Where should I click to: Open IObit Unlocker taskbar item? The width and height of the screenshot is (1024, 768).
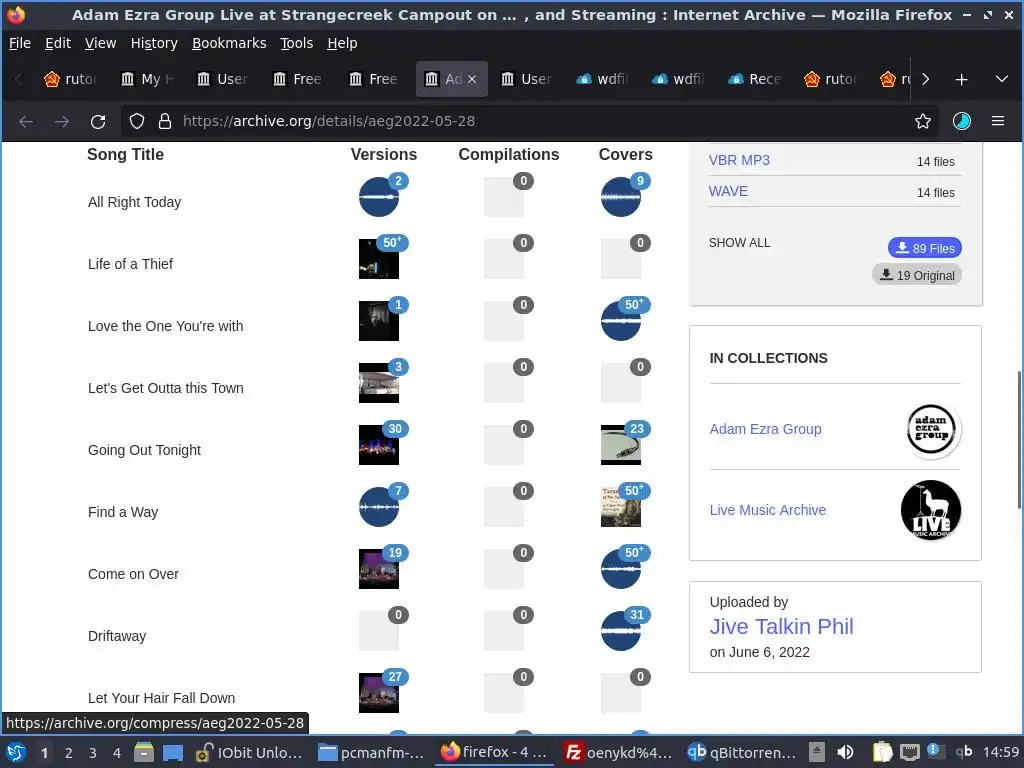tap(250, 753)
